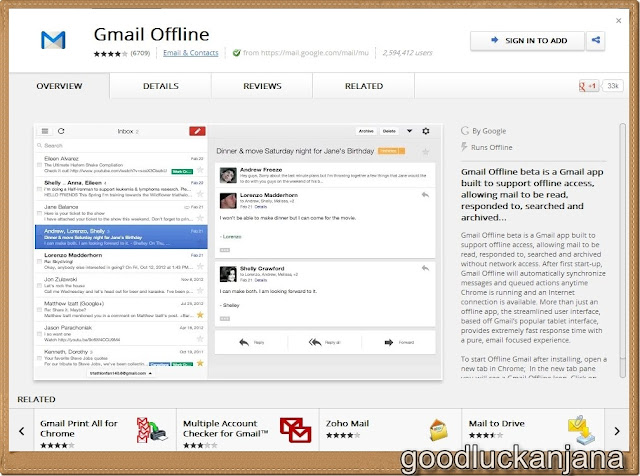640x476 pixels.
Task: Open the dropdown arrow beside Delete
Action: (409, 131)
